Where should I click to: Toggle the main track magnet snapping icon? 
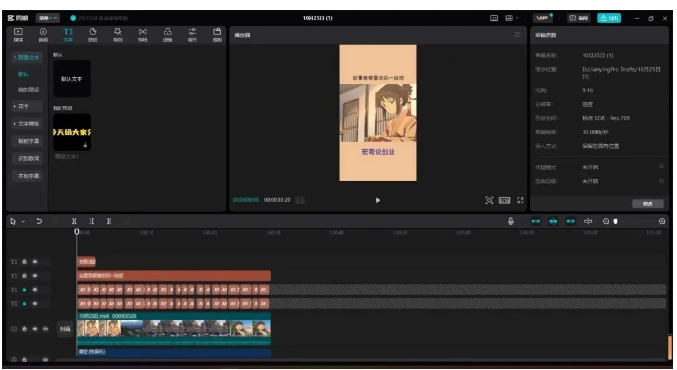coord(535,221)
